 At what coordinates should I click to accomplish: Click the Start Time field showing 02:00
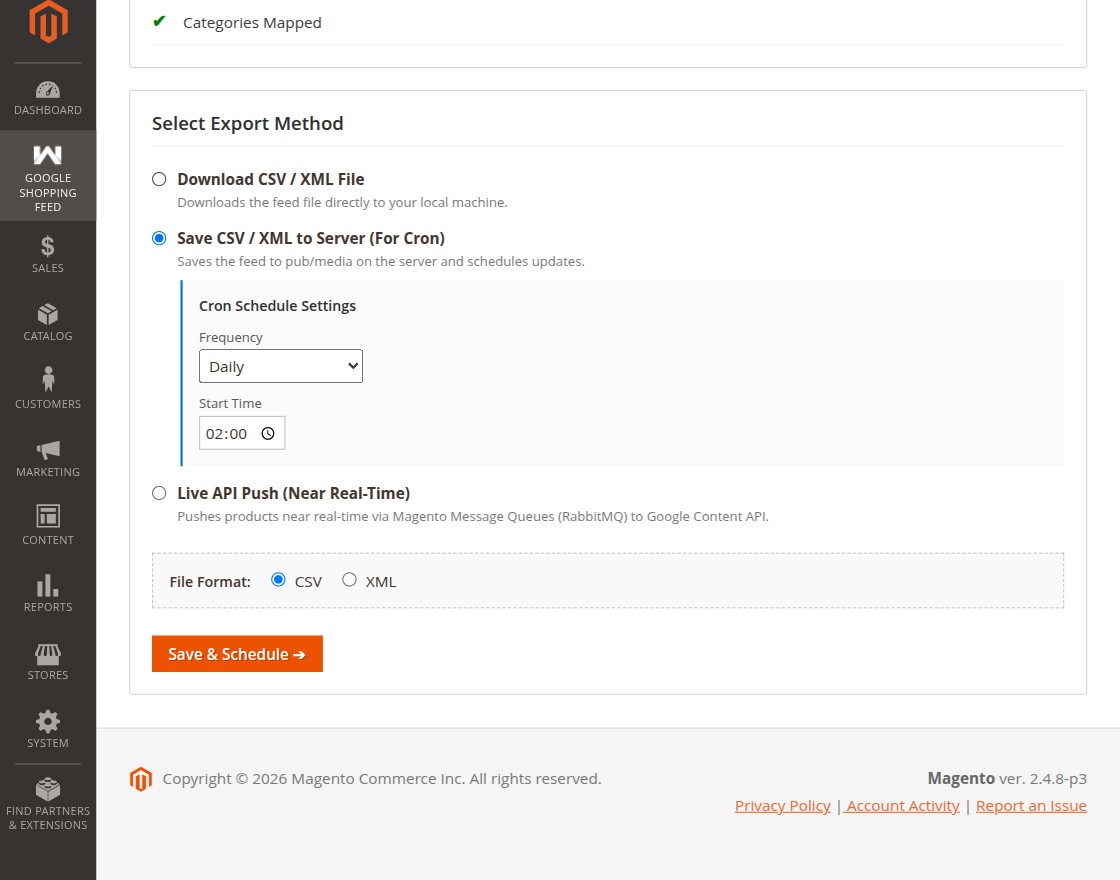[x=242, y=433]
